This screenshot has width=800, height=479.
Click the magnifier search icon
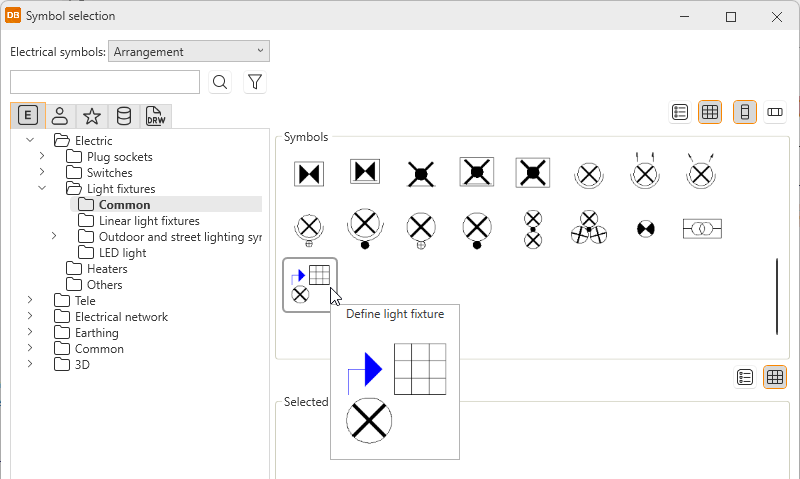click(221, 82)
